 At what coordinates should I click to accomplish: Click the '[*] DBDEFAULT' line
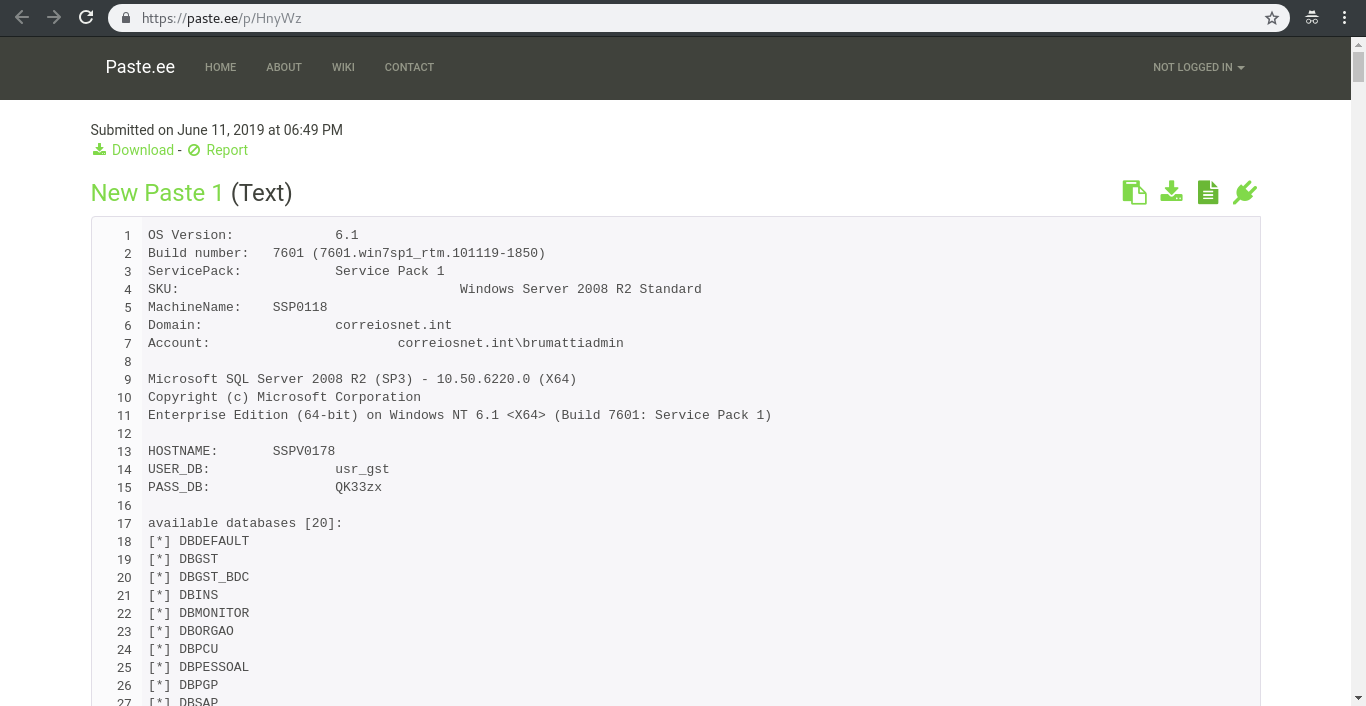pyautogui.click(x=198, y=541)
